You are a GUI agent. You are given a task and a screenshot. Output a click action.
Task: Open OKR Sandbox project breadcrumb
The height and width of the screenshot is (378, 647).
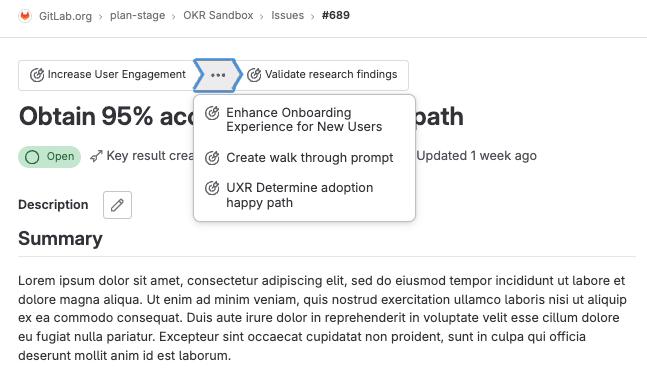click(x=218, y=16)
